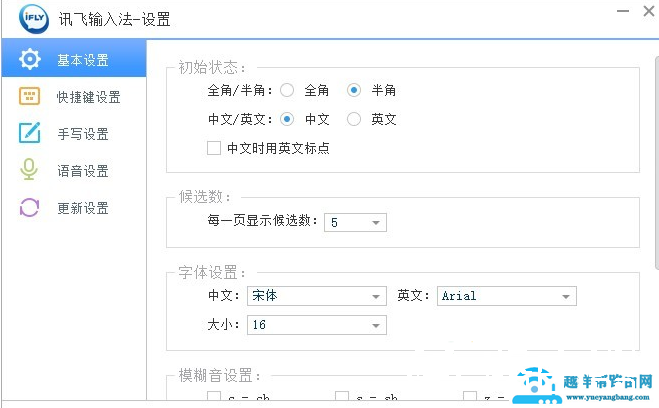Screen dimensions: 659x408
Task: Click the 讯飞输入法-设置 window title
Action: click(x=114, y=19)
